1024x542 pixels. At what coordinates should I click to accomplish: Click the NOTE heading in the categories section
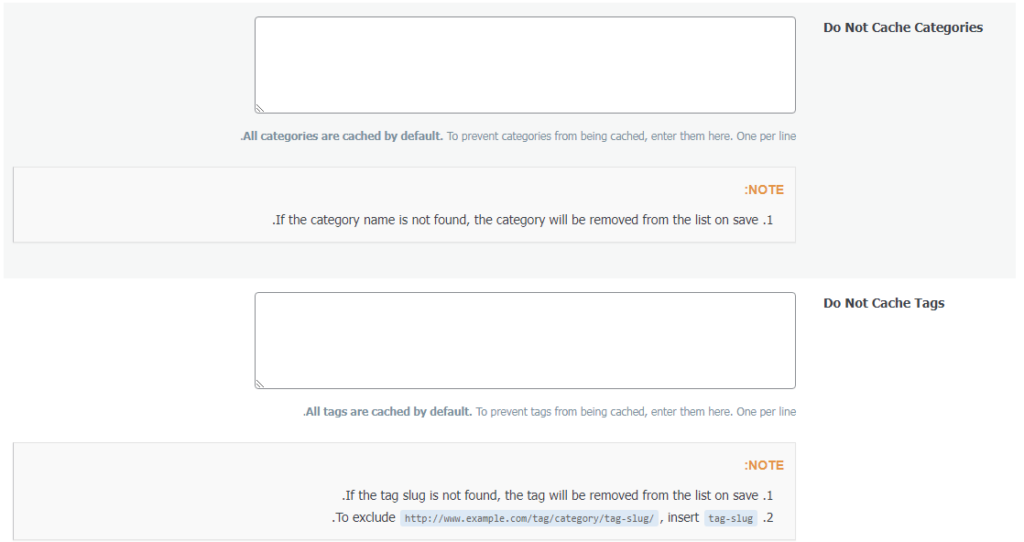click(x=764, y=190)
